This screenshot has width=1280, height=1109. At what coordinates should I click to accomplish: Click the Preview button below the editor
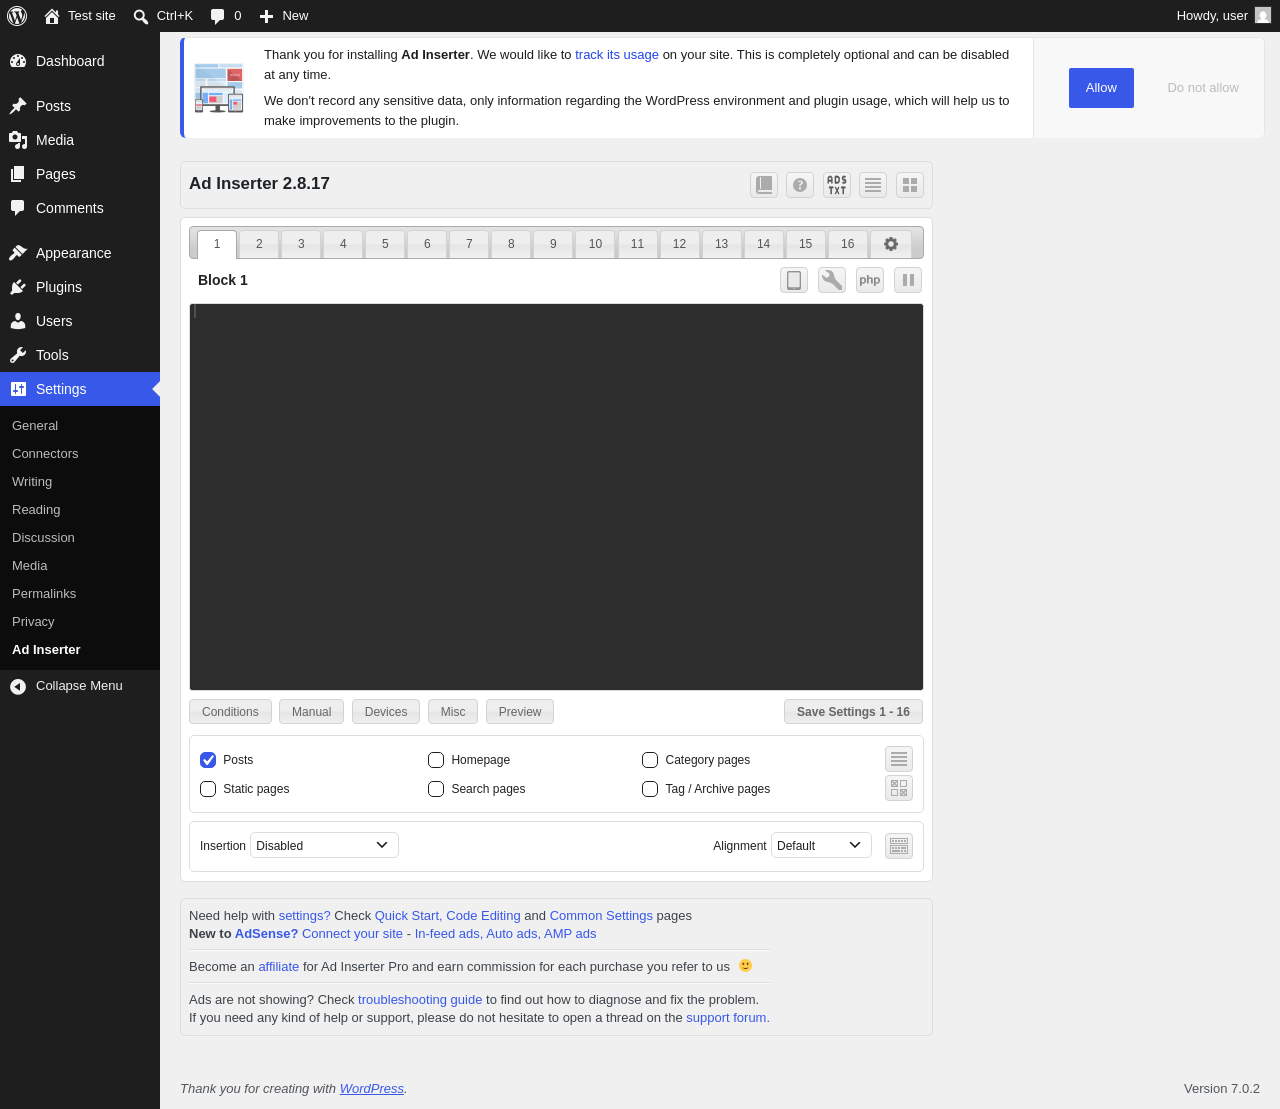pos(520,712)
